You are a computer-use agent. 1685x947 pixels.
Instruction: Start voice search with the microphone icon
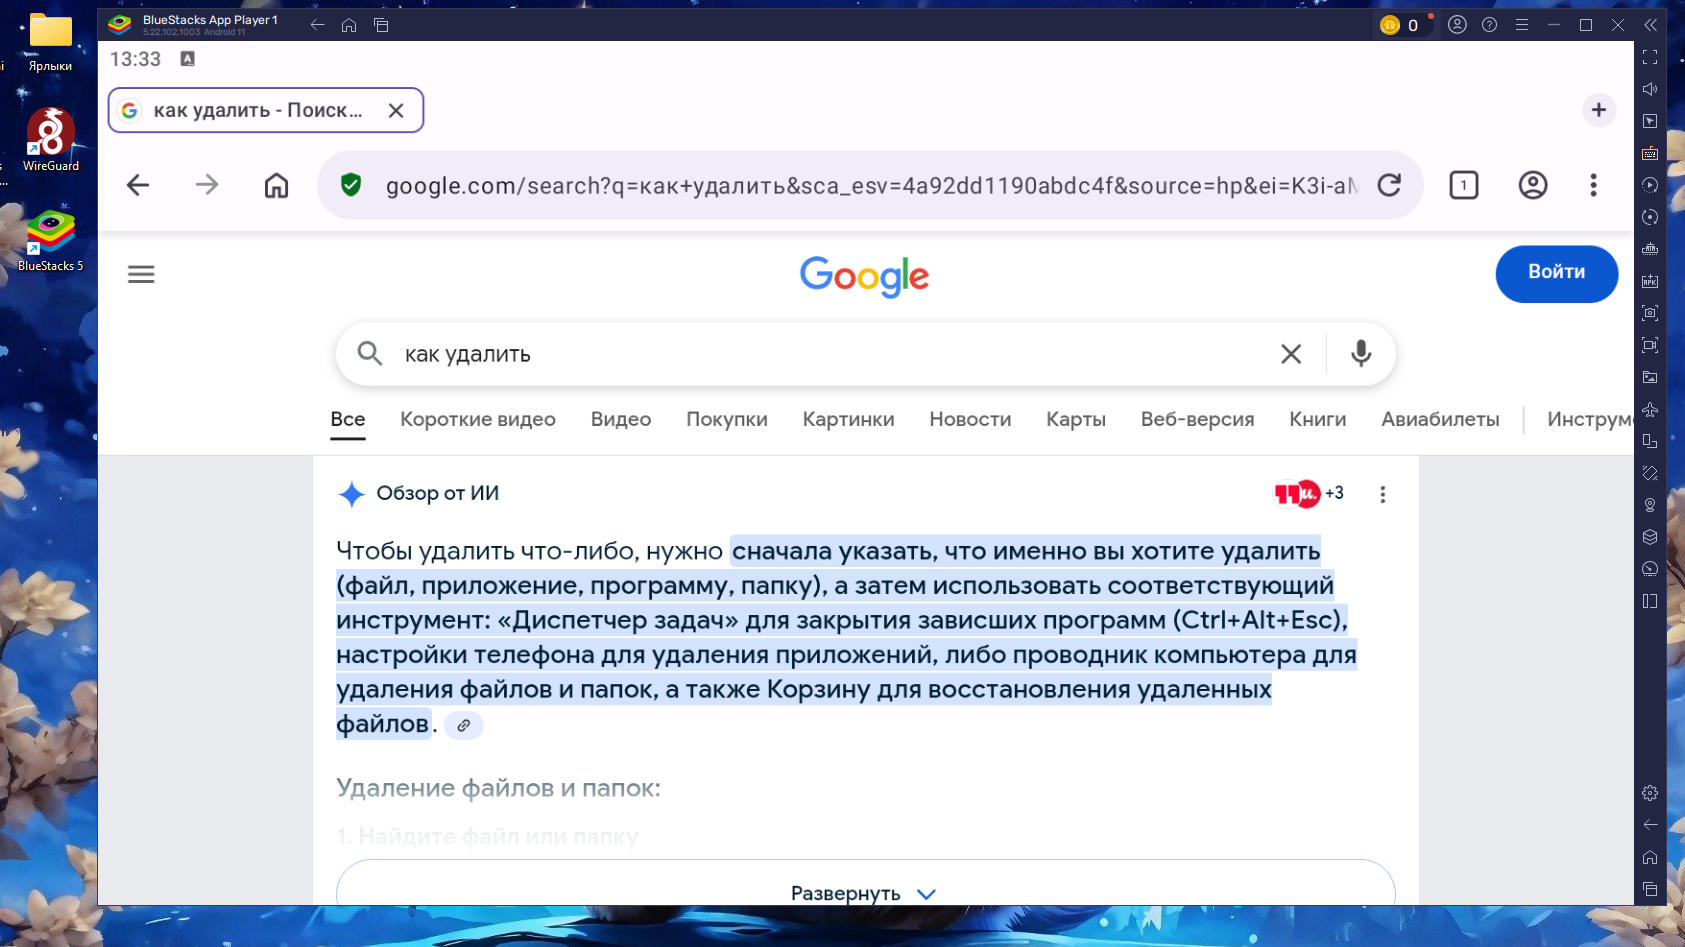(1360, 354)
